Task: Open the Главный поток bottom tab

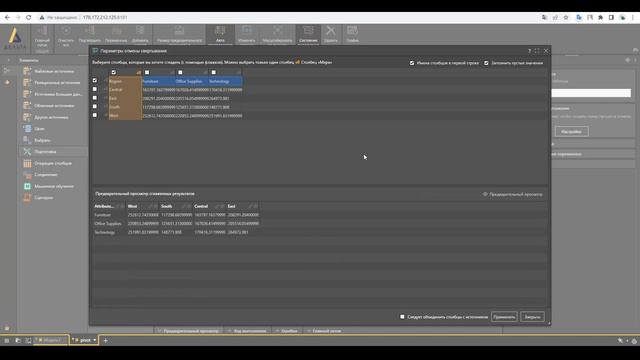Action: 324,331
